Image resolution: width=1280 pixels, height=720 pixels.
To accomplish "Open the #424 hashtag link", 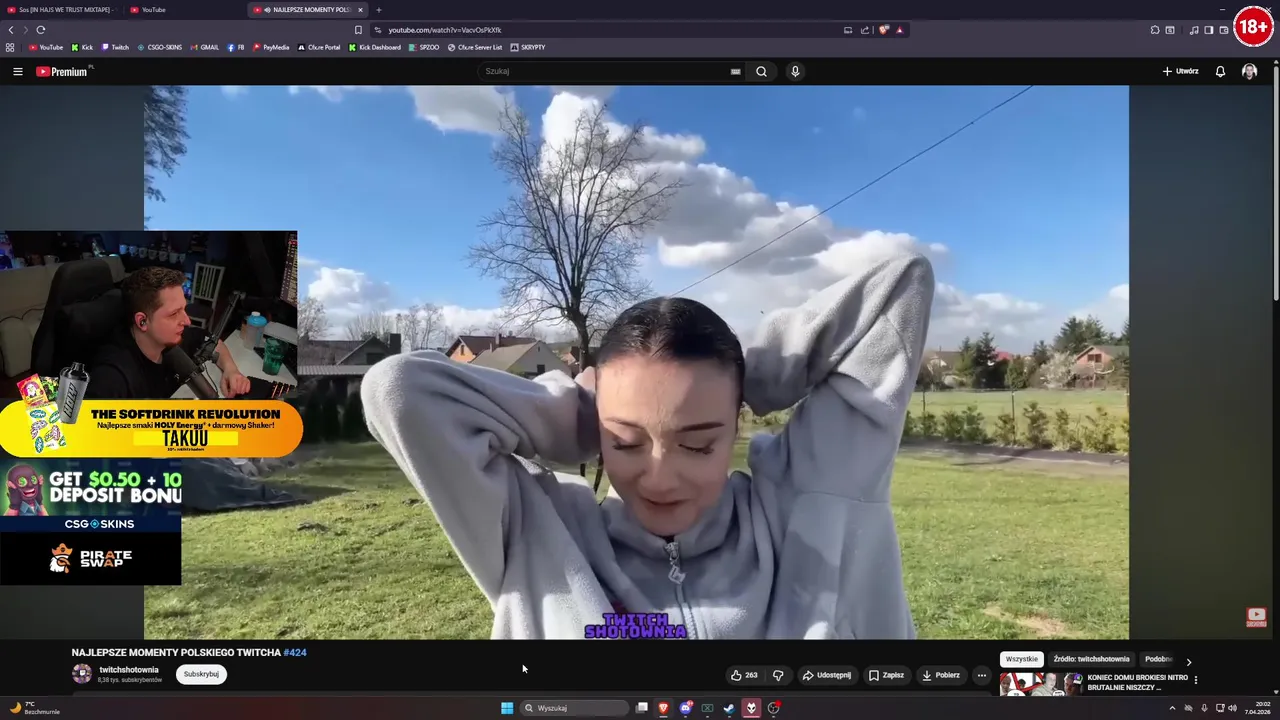I will click(295, 652).
